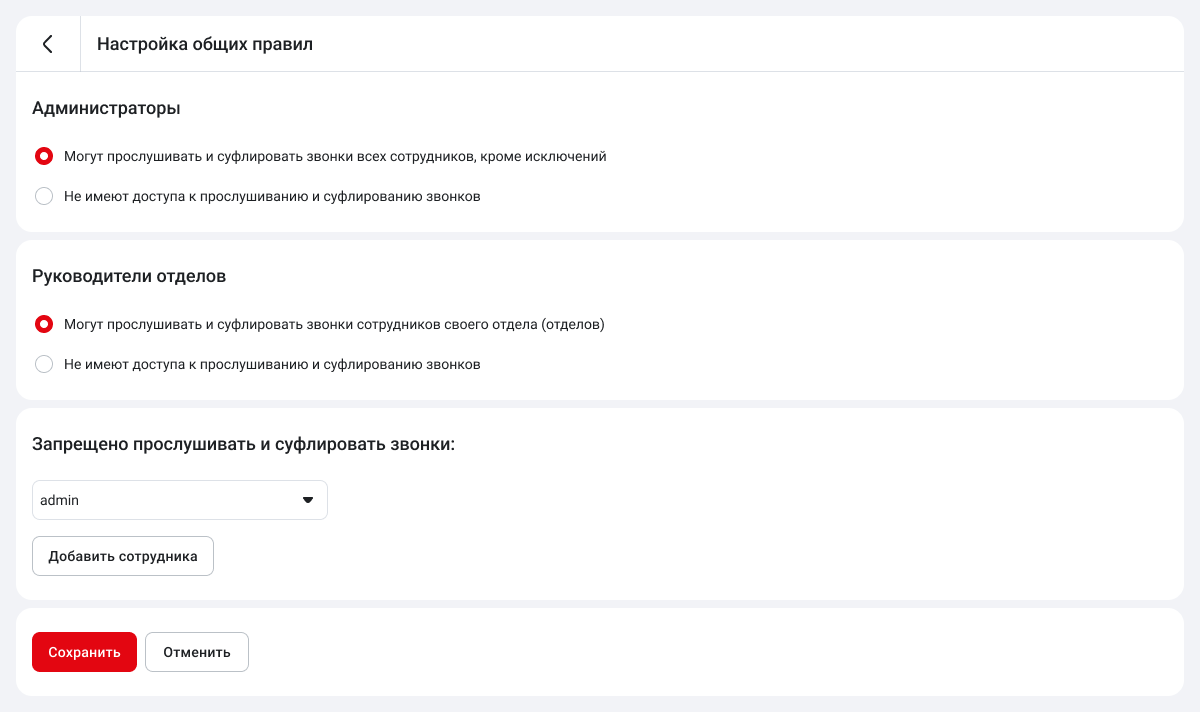Click the 'admin' value in the employee combo box
This screenshot has width=1200, height=712.
[x=60, y=500]
